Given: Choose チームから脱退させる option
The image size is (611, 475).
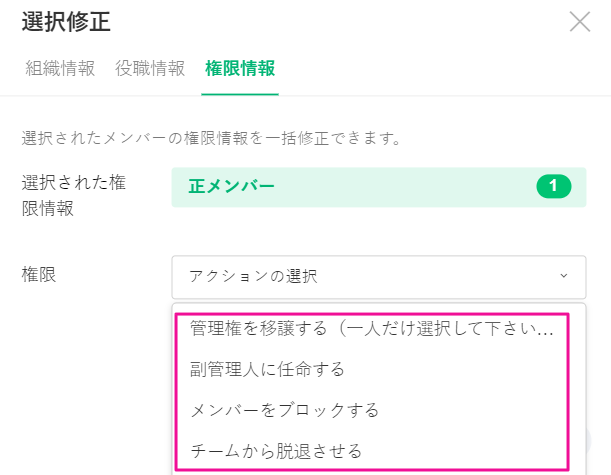Looking at the screenshot, I should pyautogui.click(x=275, y=451).
